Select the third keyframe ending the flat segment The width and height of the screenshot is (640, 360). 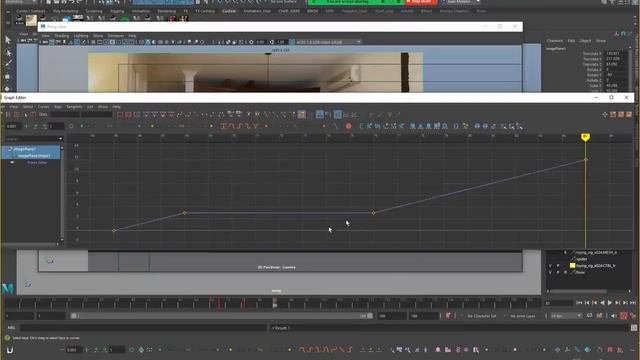click(373, 213)
